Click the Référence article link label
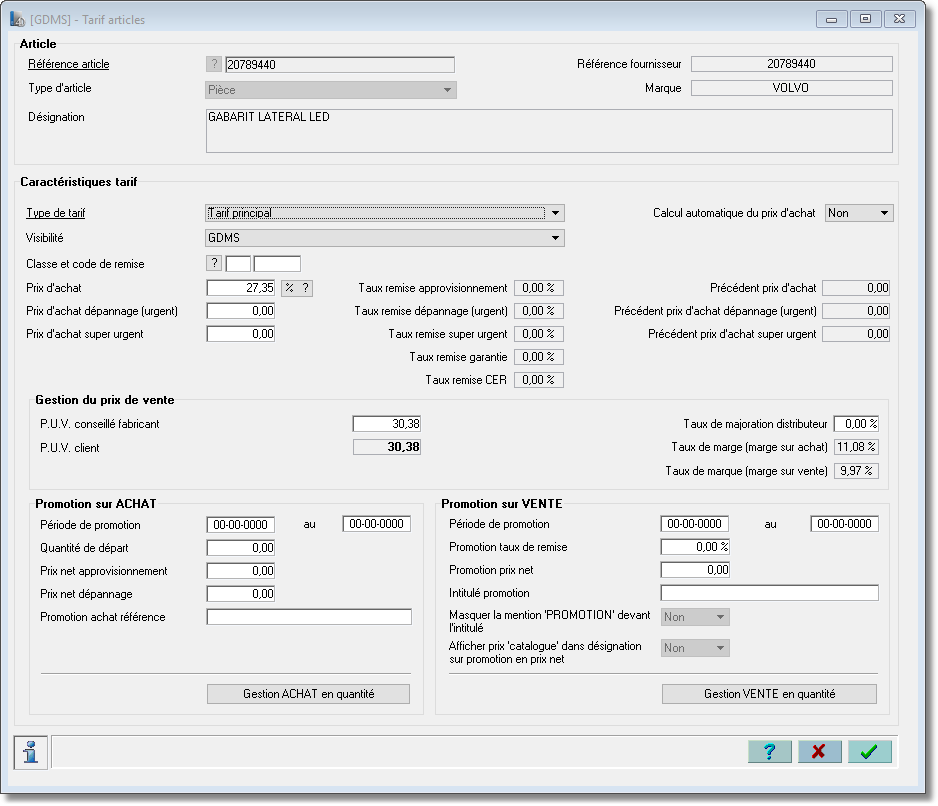This screenshot has height=806, width=938. (69, 64)
